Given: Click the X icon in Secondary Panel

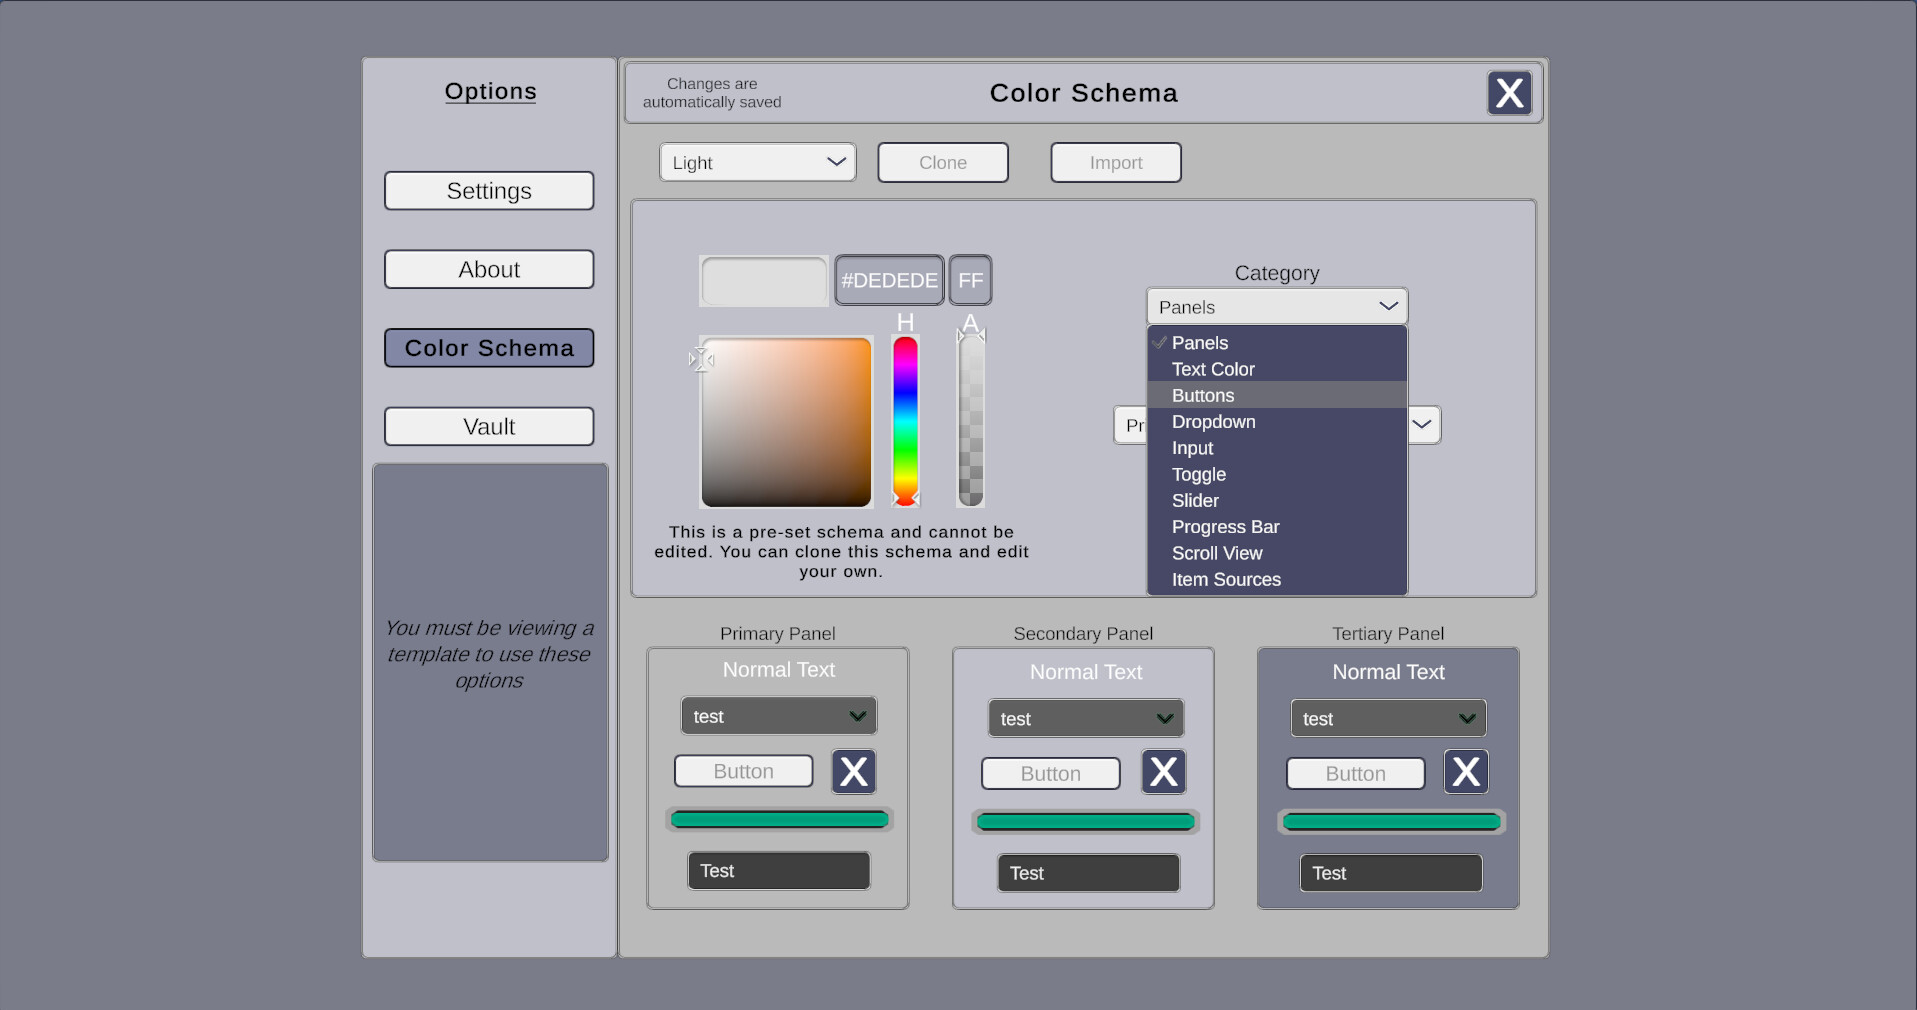Looking at the screenshot, I should (1162, 771).
